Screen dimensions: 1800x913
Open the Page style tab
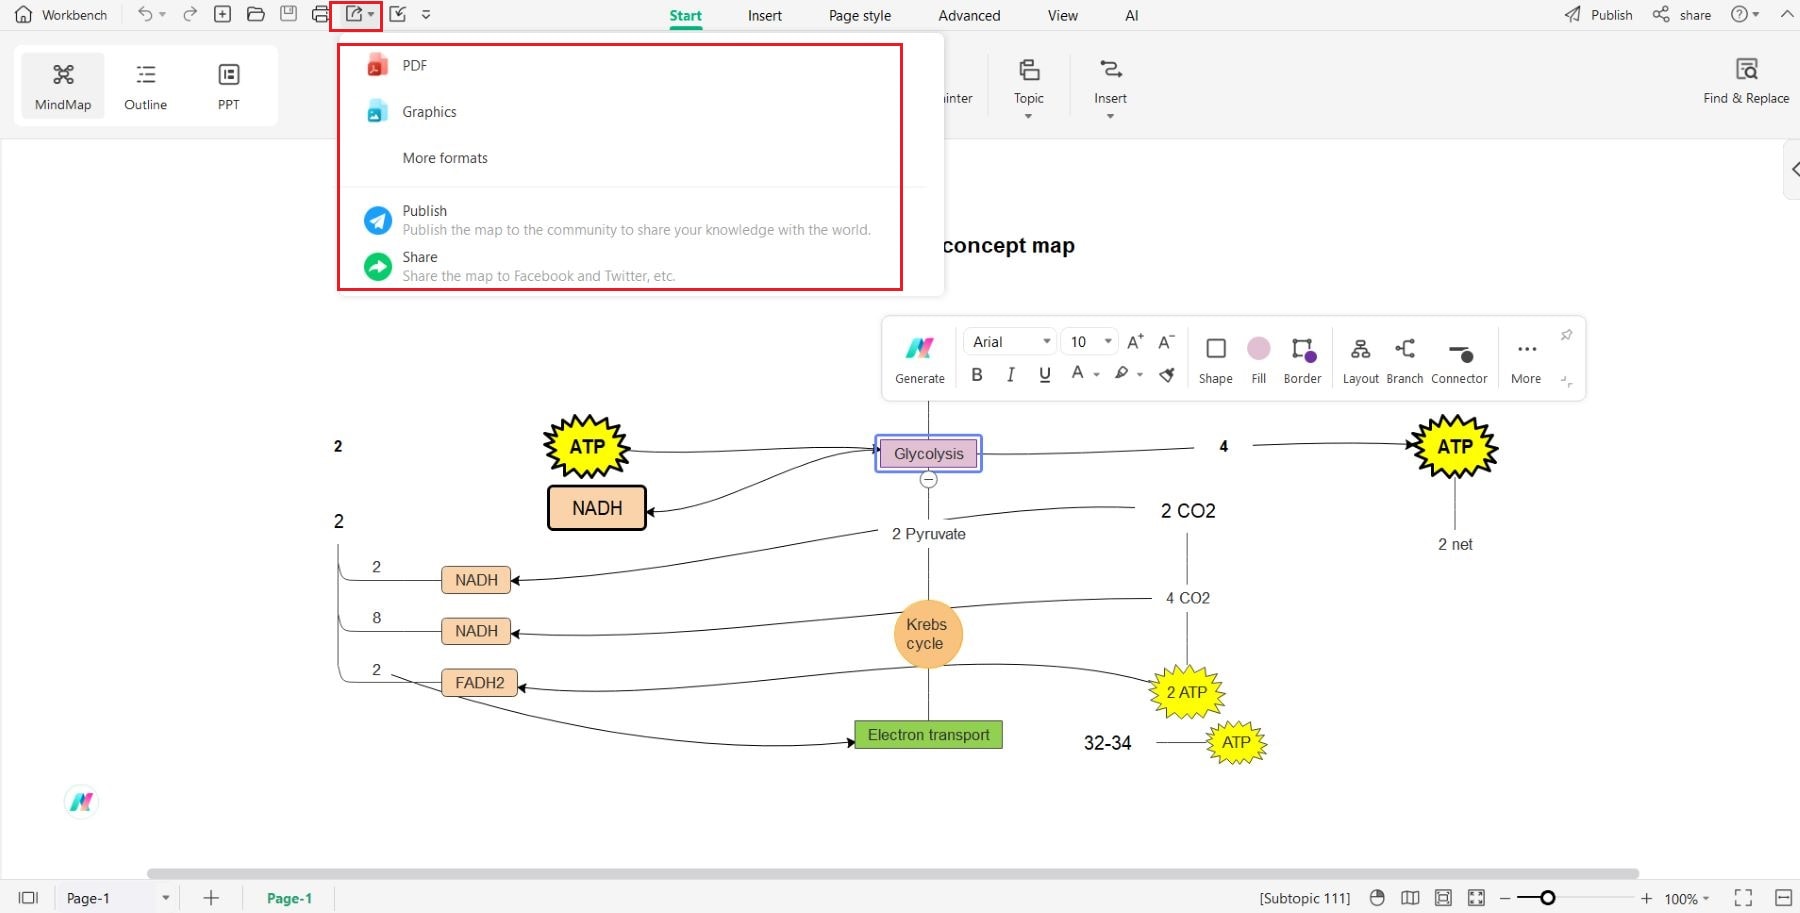(x=860, y=15)
